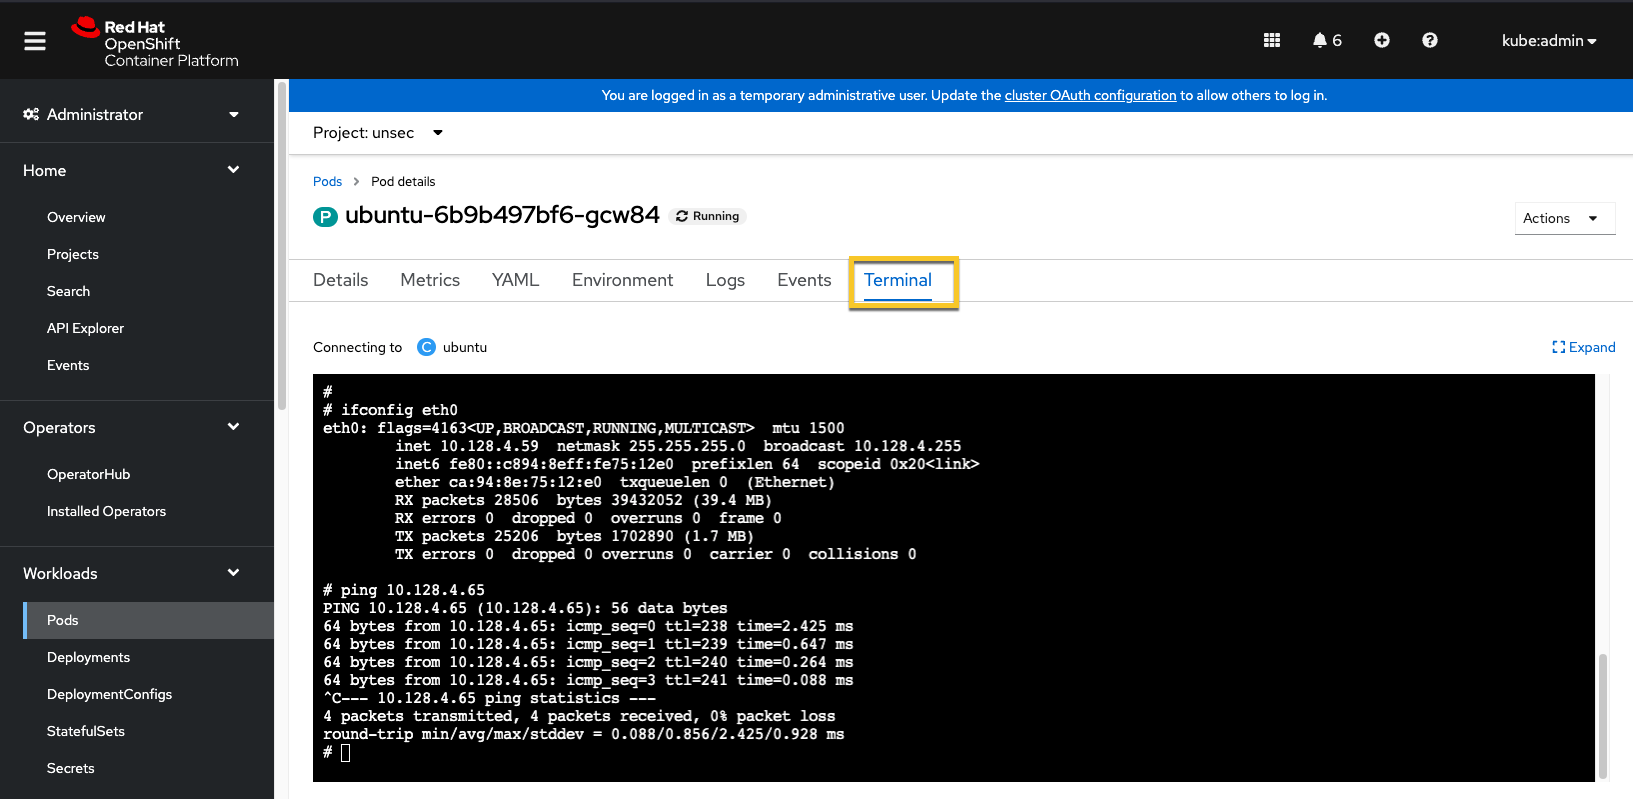Click the blue C container icon
Image resolution: width=1633 pixels, height=799 pixels.
[426, 347]
